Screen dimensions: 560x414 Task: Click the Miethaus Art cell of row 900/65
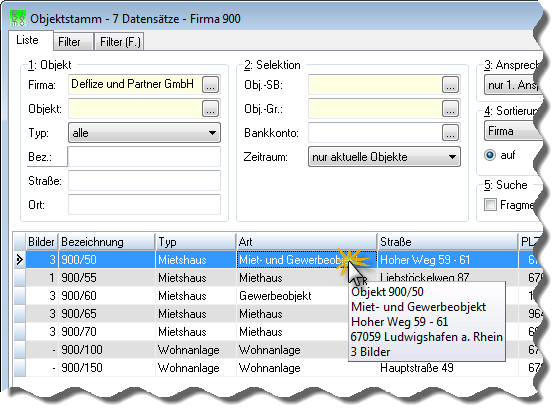(x=292, y=314)
